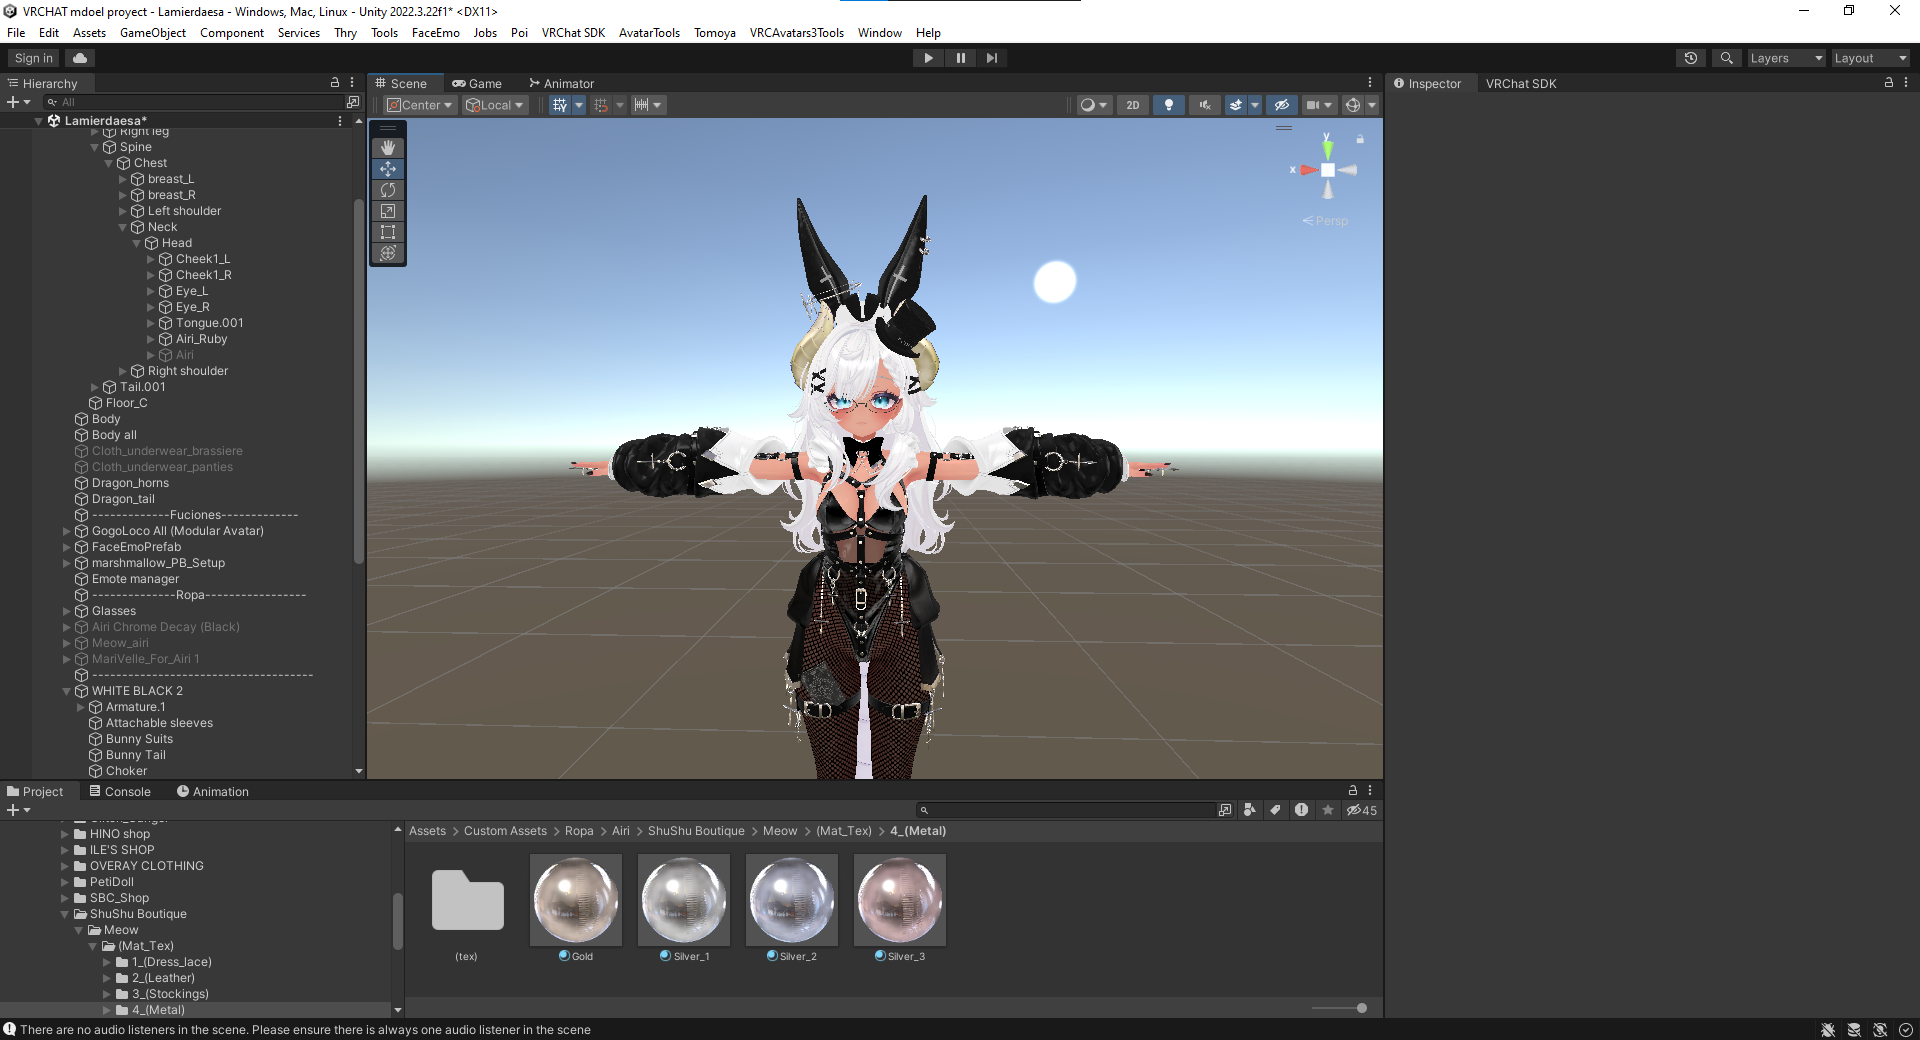Select the Move tool
The height and width of the screenshot is (1040, 1920).
coord(388,169)
